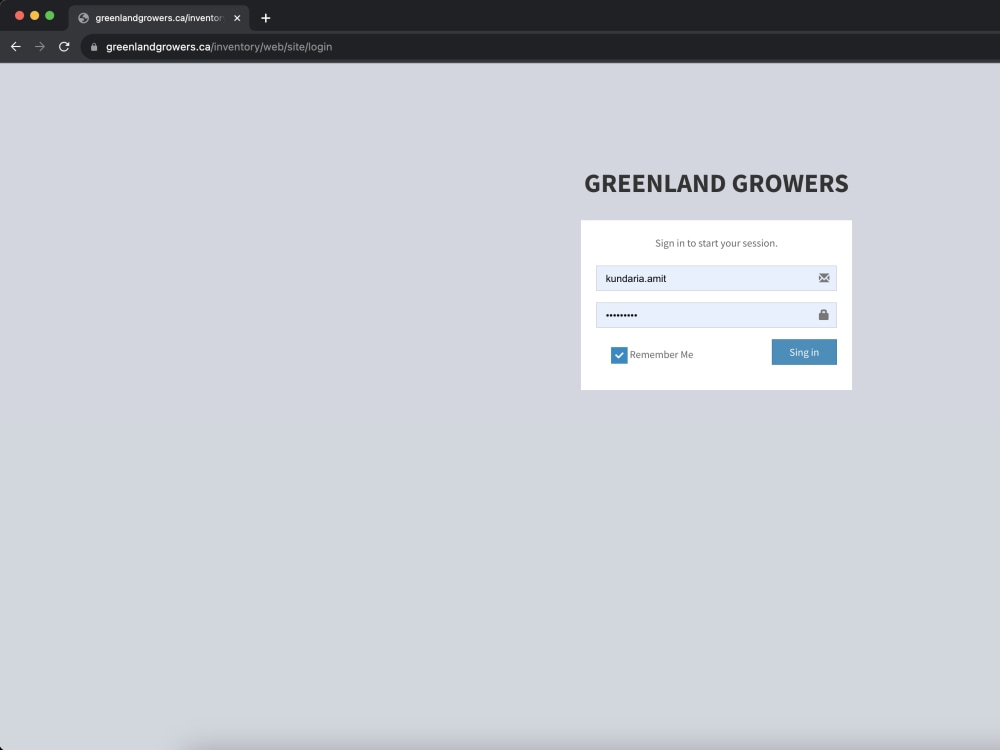Select the greenlandgrowers.ca/inventory tab
This screenshot has width=1000, height=750.
159,18
